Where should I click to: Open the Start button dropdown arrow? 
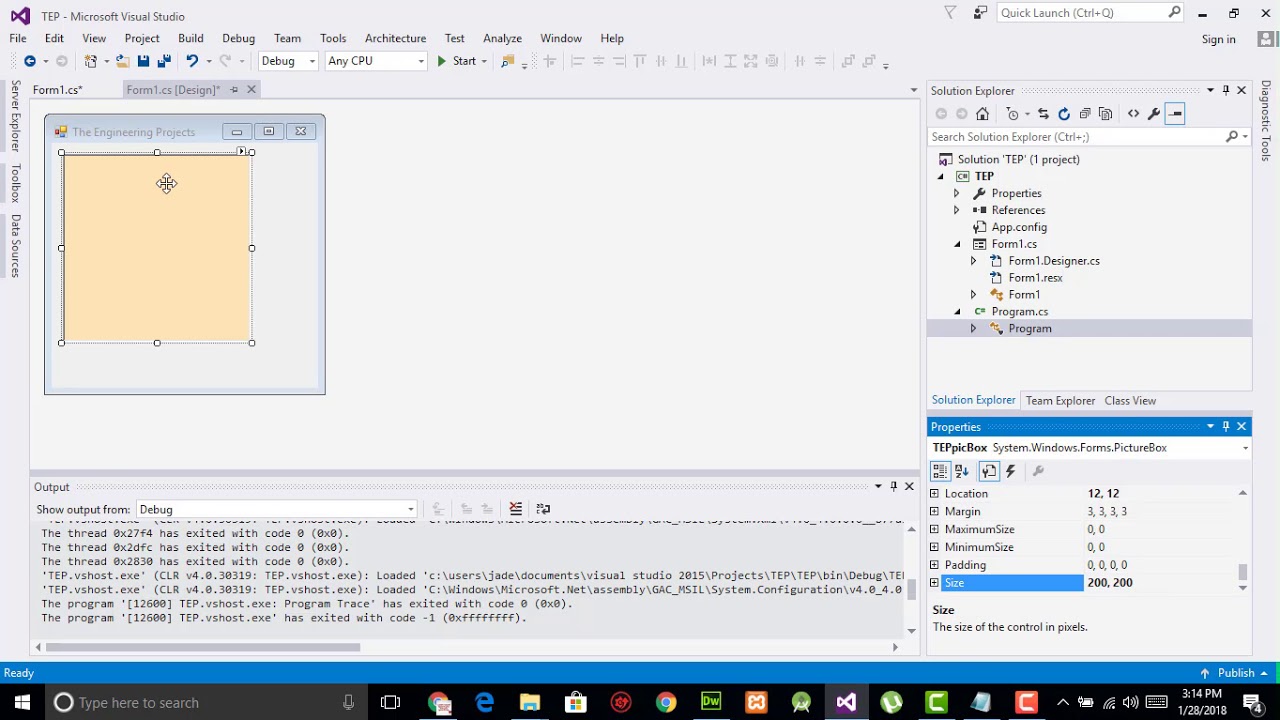click(484, 61)
